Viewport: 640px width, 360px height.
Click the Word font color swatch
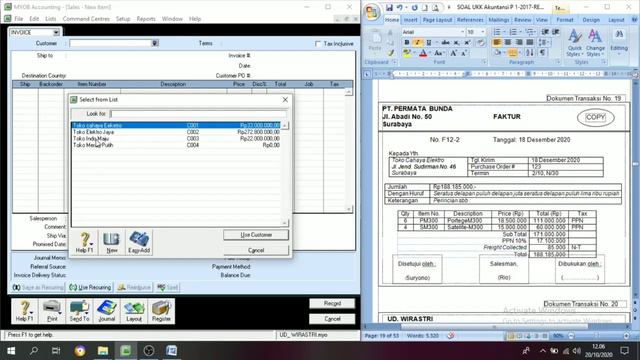pyautogui.click(x=423, y=53)
